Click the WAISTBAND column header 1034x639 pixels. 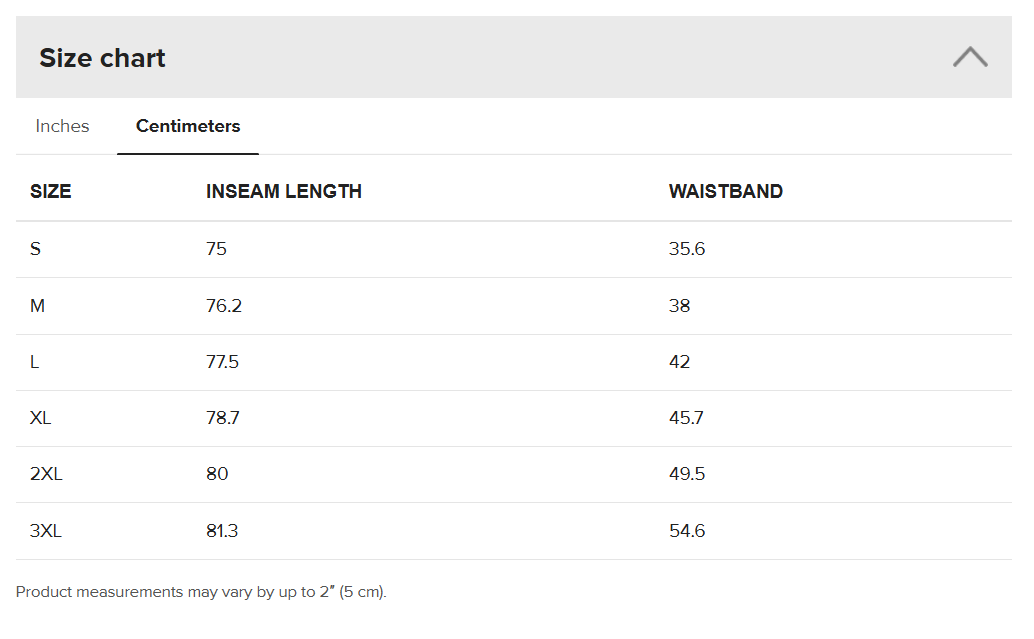(726, 191)
